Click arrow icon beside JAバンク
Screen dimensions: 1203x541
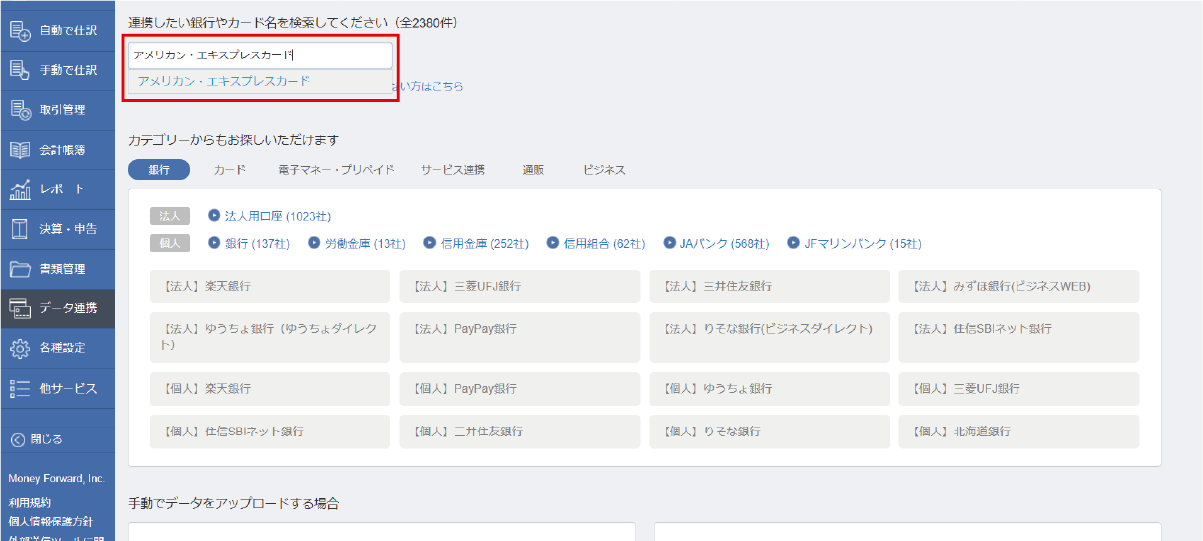click(669, 243)
